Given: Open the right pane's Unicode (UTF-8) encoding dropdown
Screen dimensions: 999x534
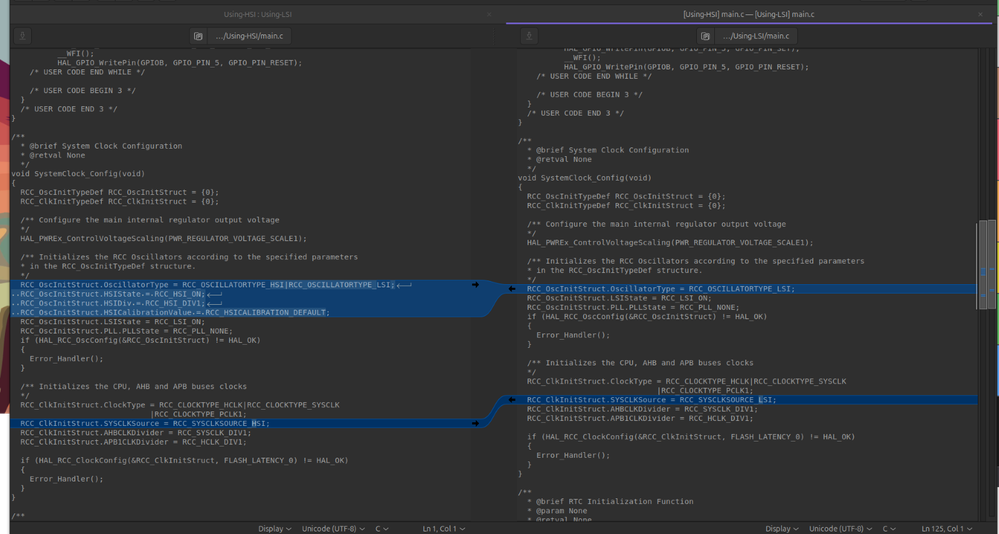Looking at the screenshot, I should click(840, 528).
